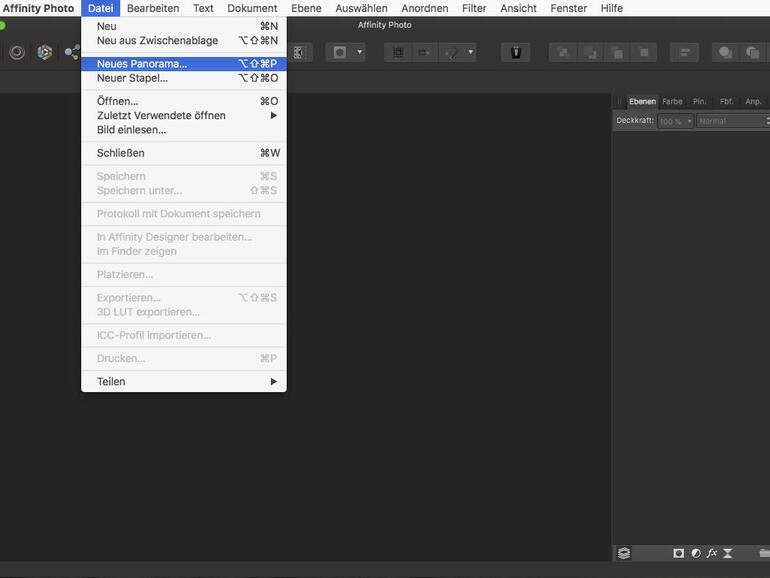Viewport: 770px width, 578px height.
Task: Open the quick mask dropdown arrow
Action: [x=359, y=52]
